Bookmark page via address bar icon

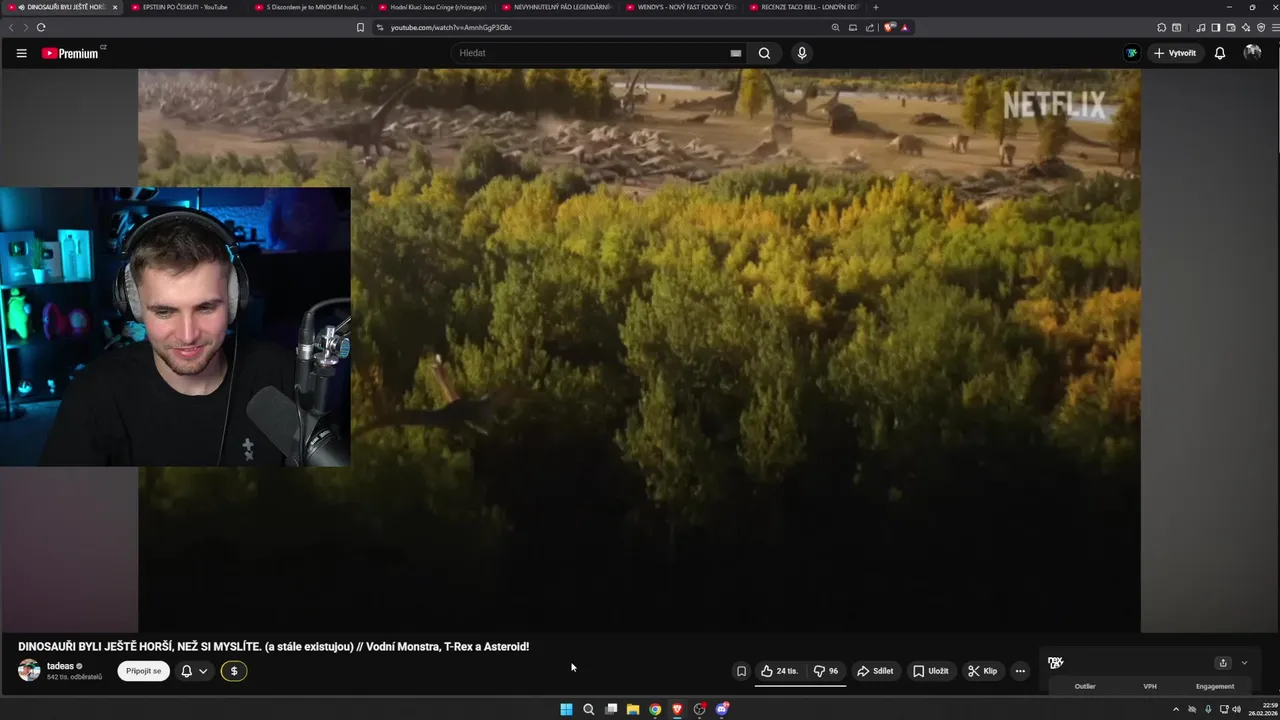click(x=360, y=27)
